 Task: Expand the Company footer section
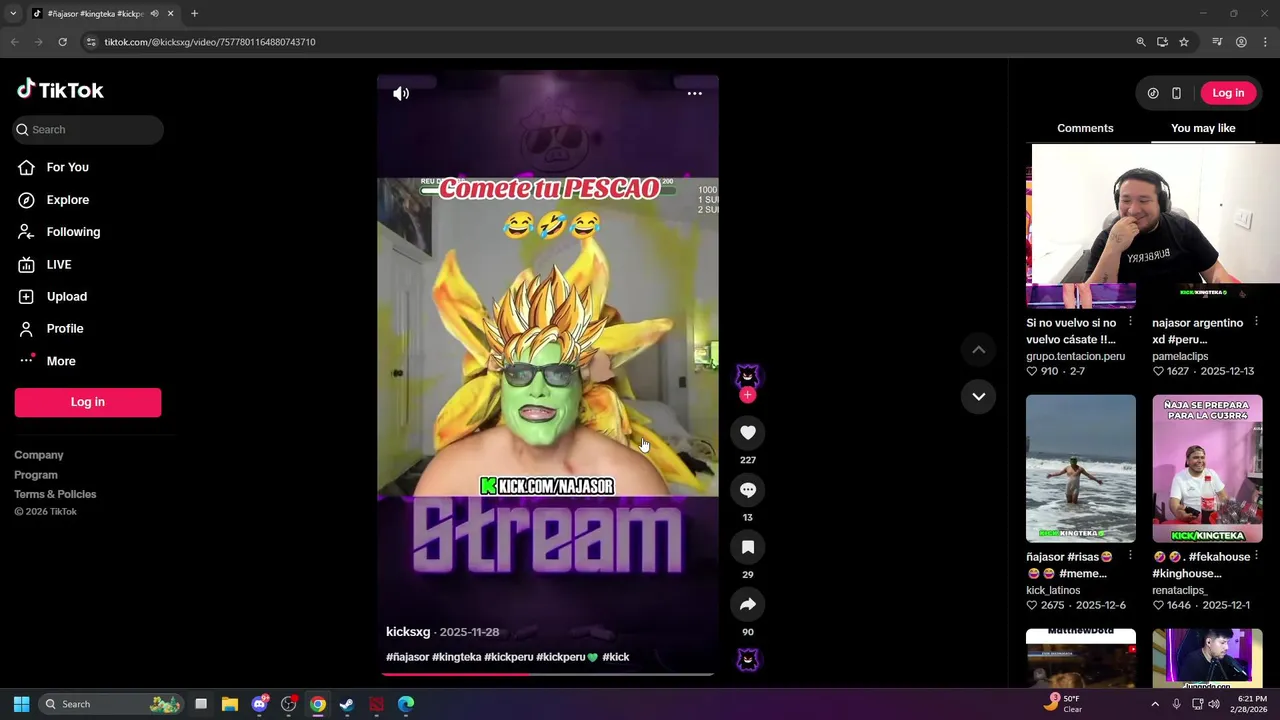[x=39, y=455]
